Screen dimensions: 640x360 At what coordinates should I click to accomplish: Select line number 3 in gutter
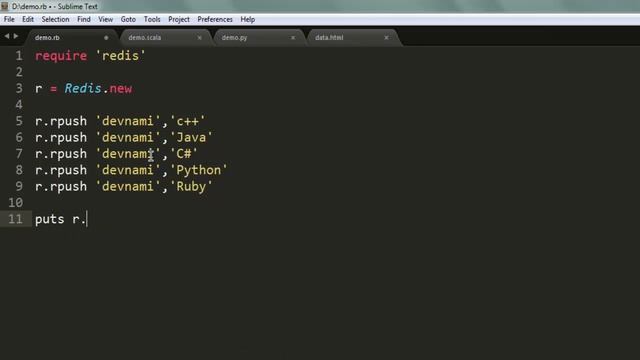coord(19,88)
